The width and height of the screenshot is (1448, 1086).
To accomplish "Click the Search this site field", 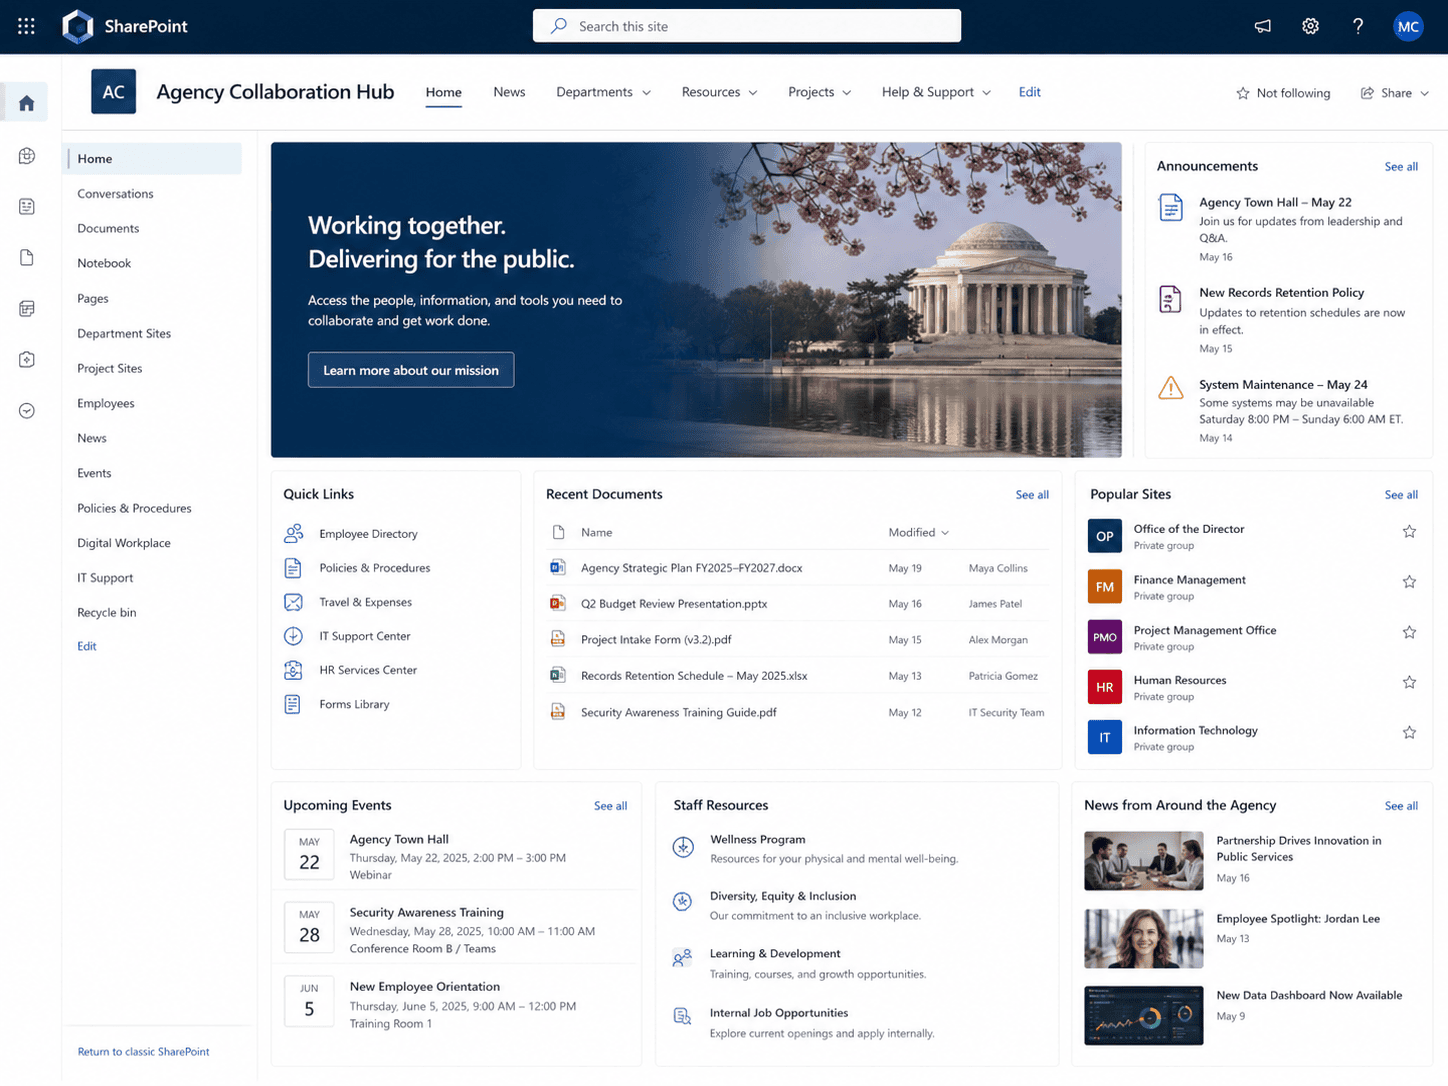I will [747, 26].
